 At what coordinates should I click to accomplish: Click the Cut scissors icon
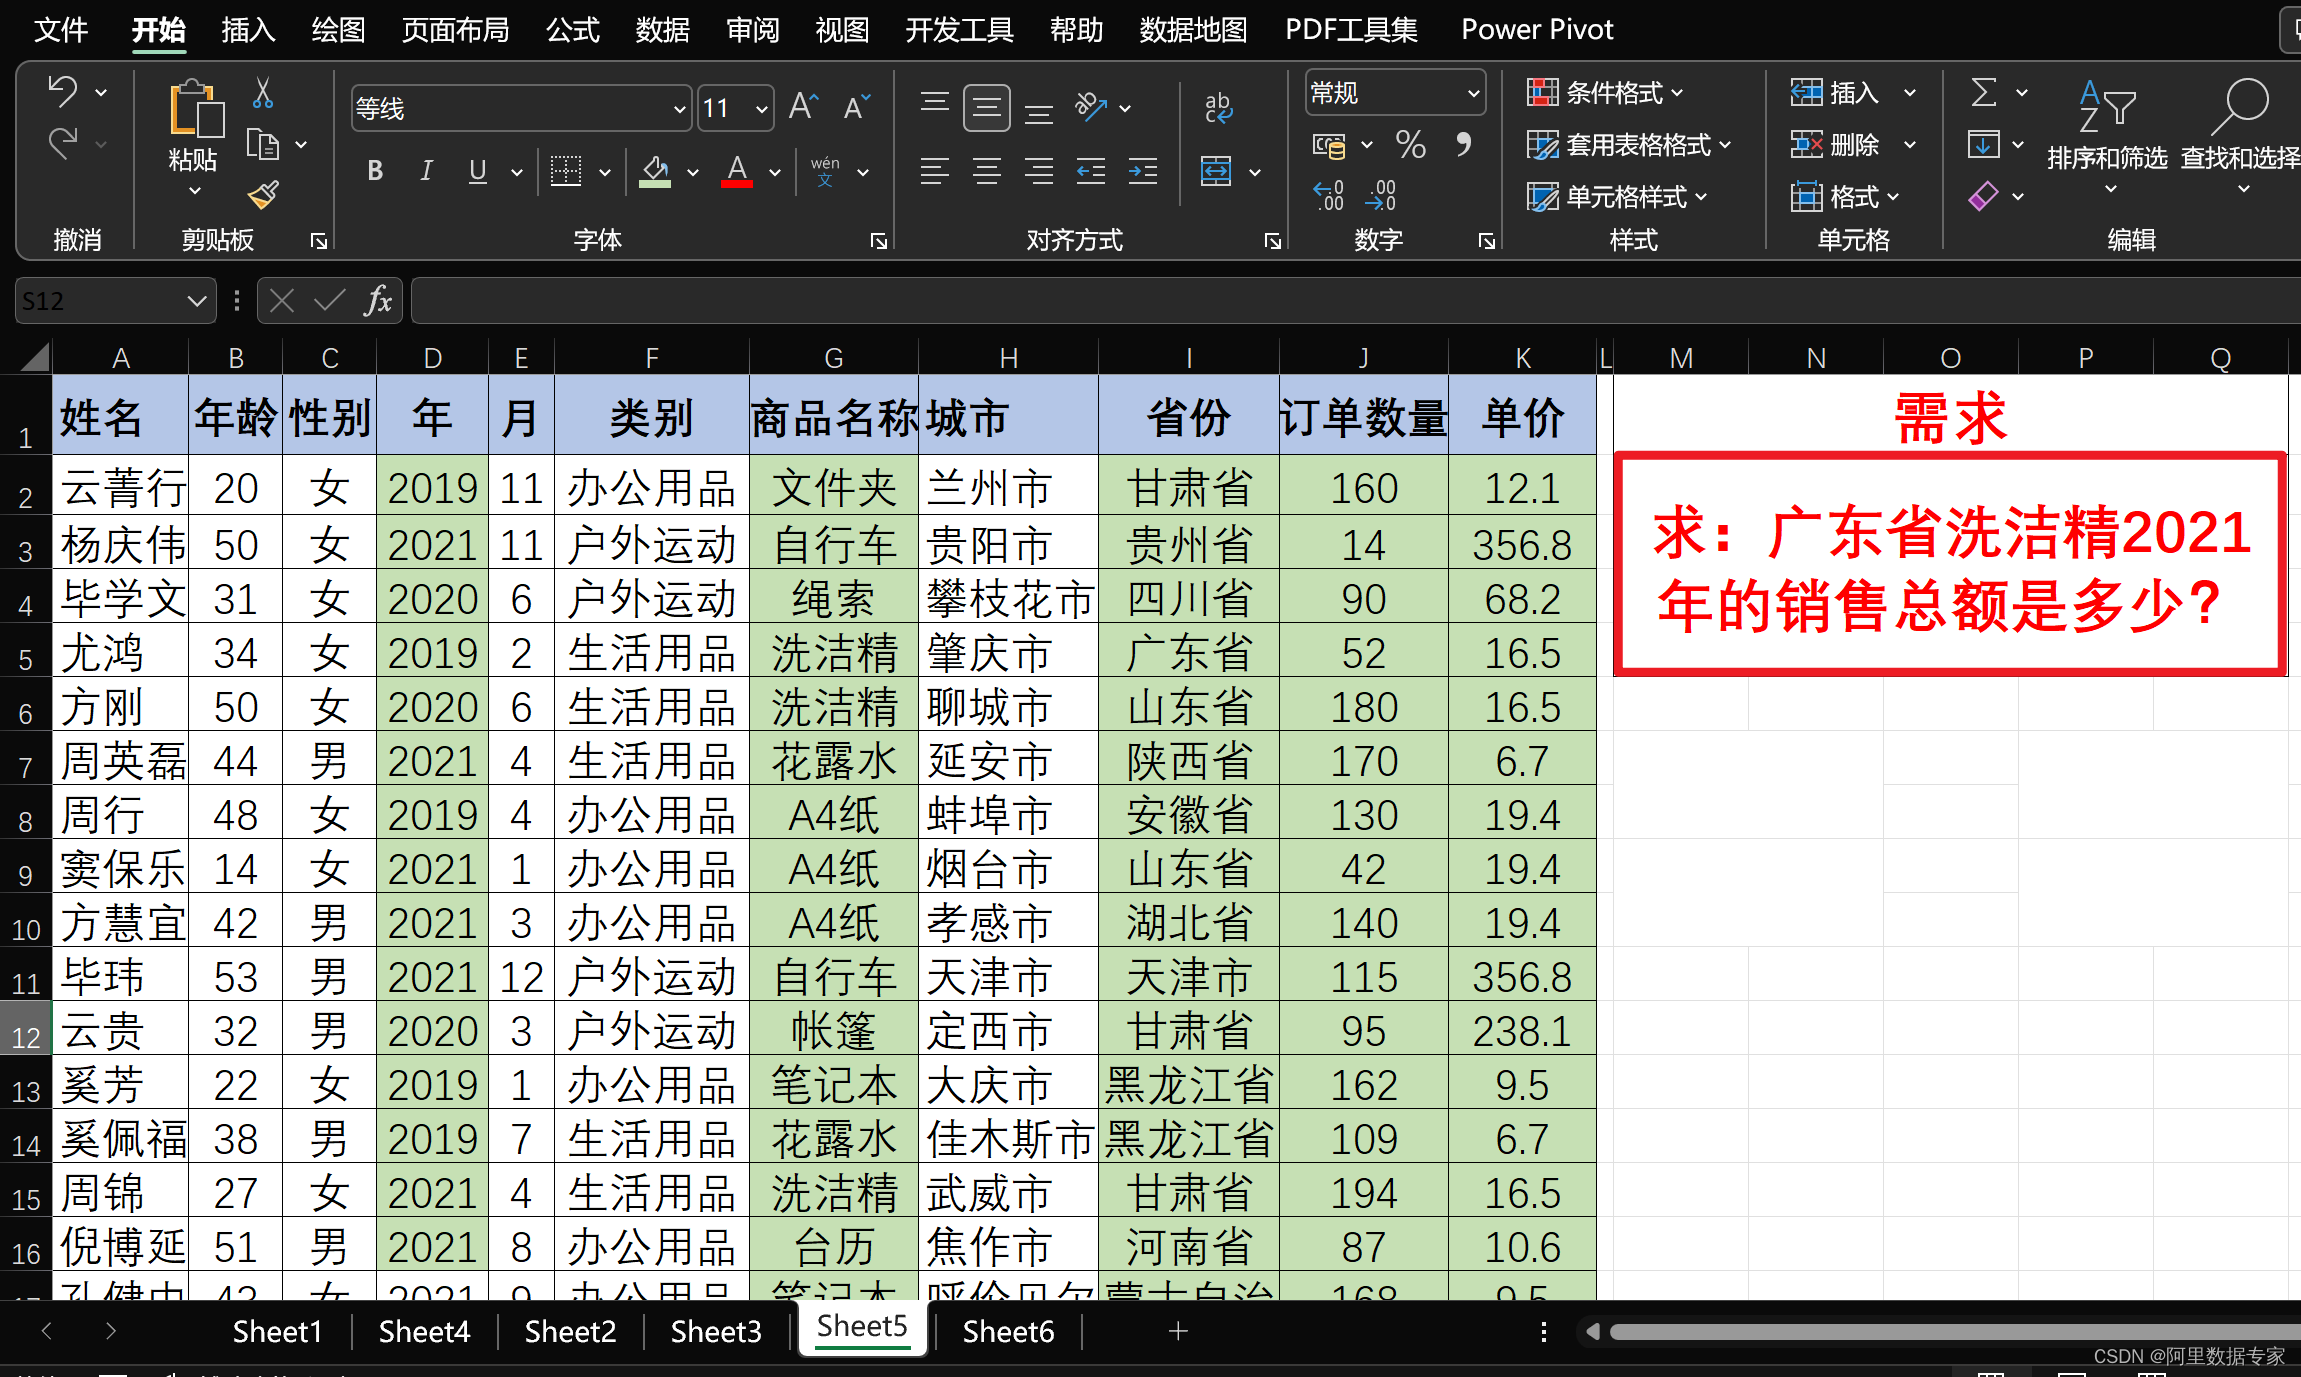(x=263, y=93)
